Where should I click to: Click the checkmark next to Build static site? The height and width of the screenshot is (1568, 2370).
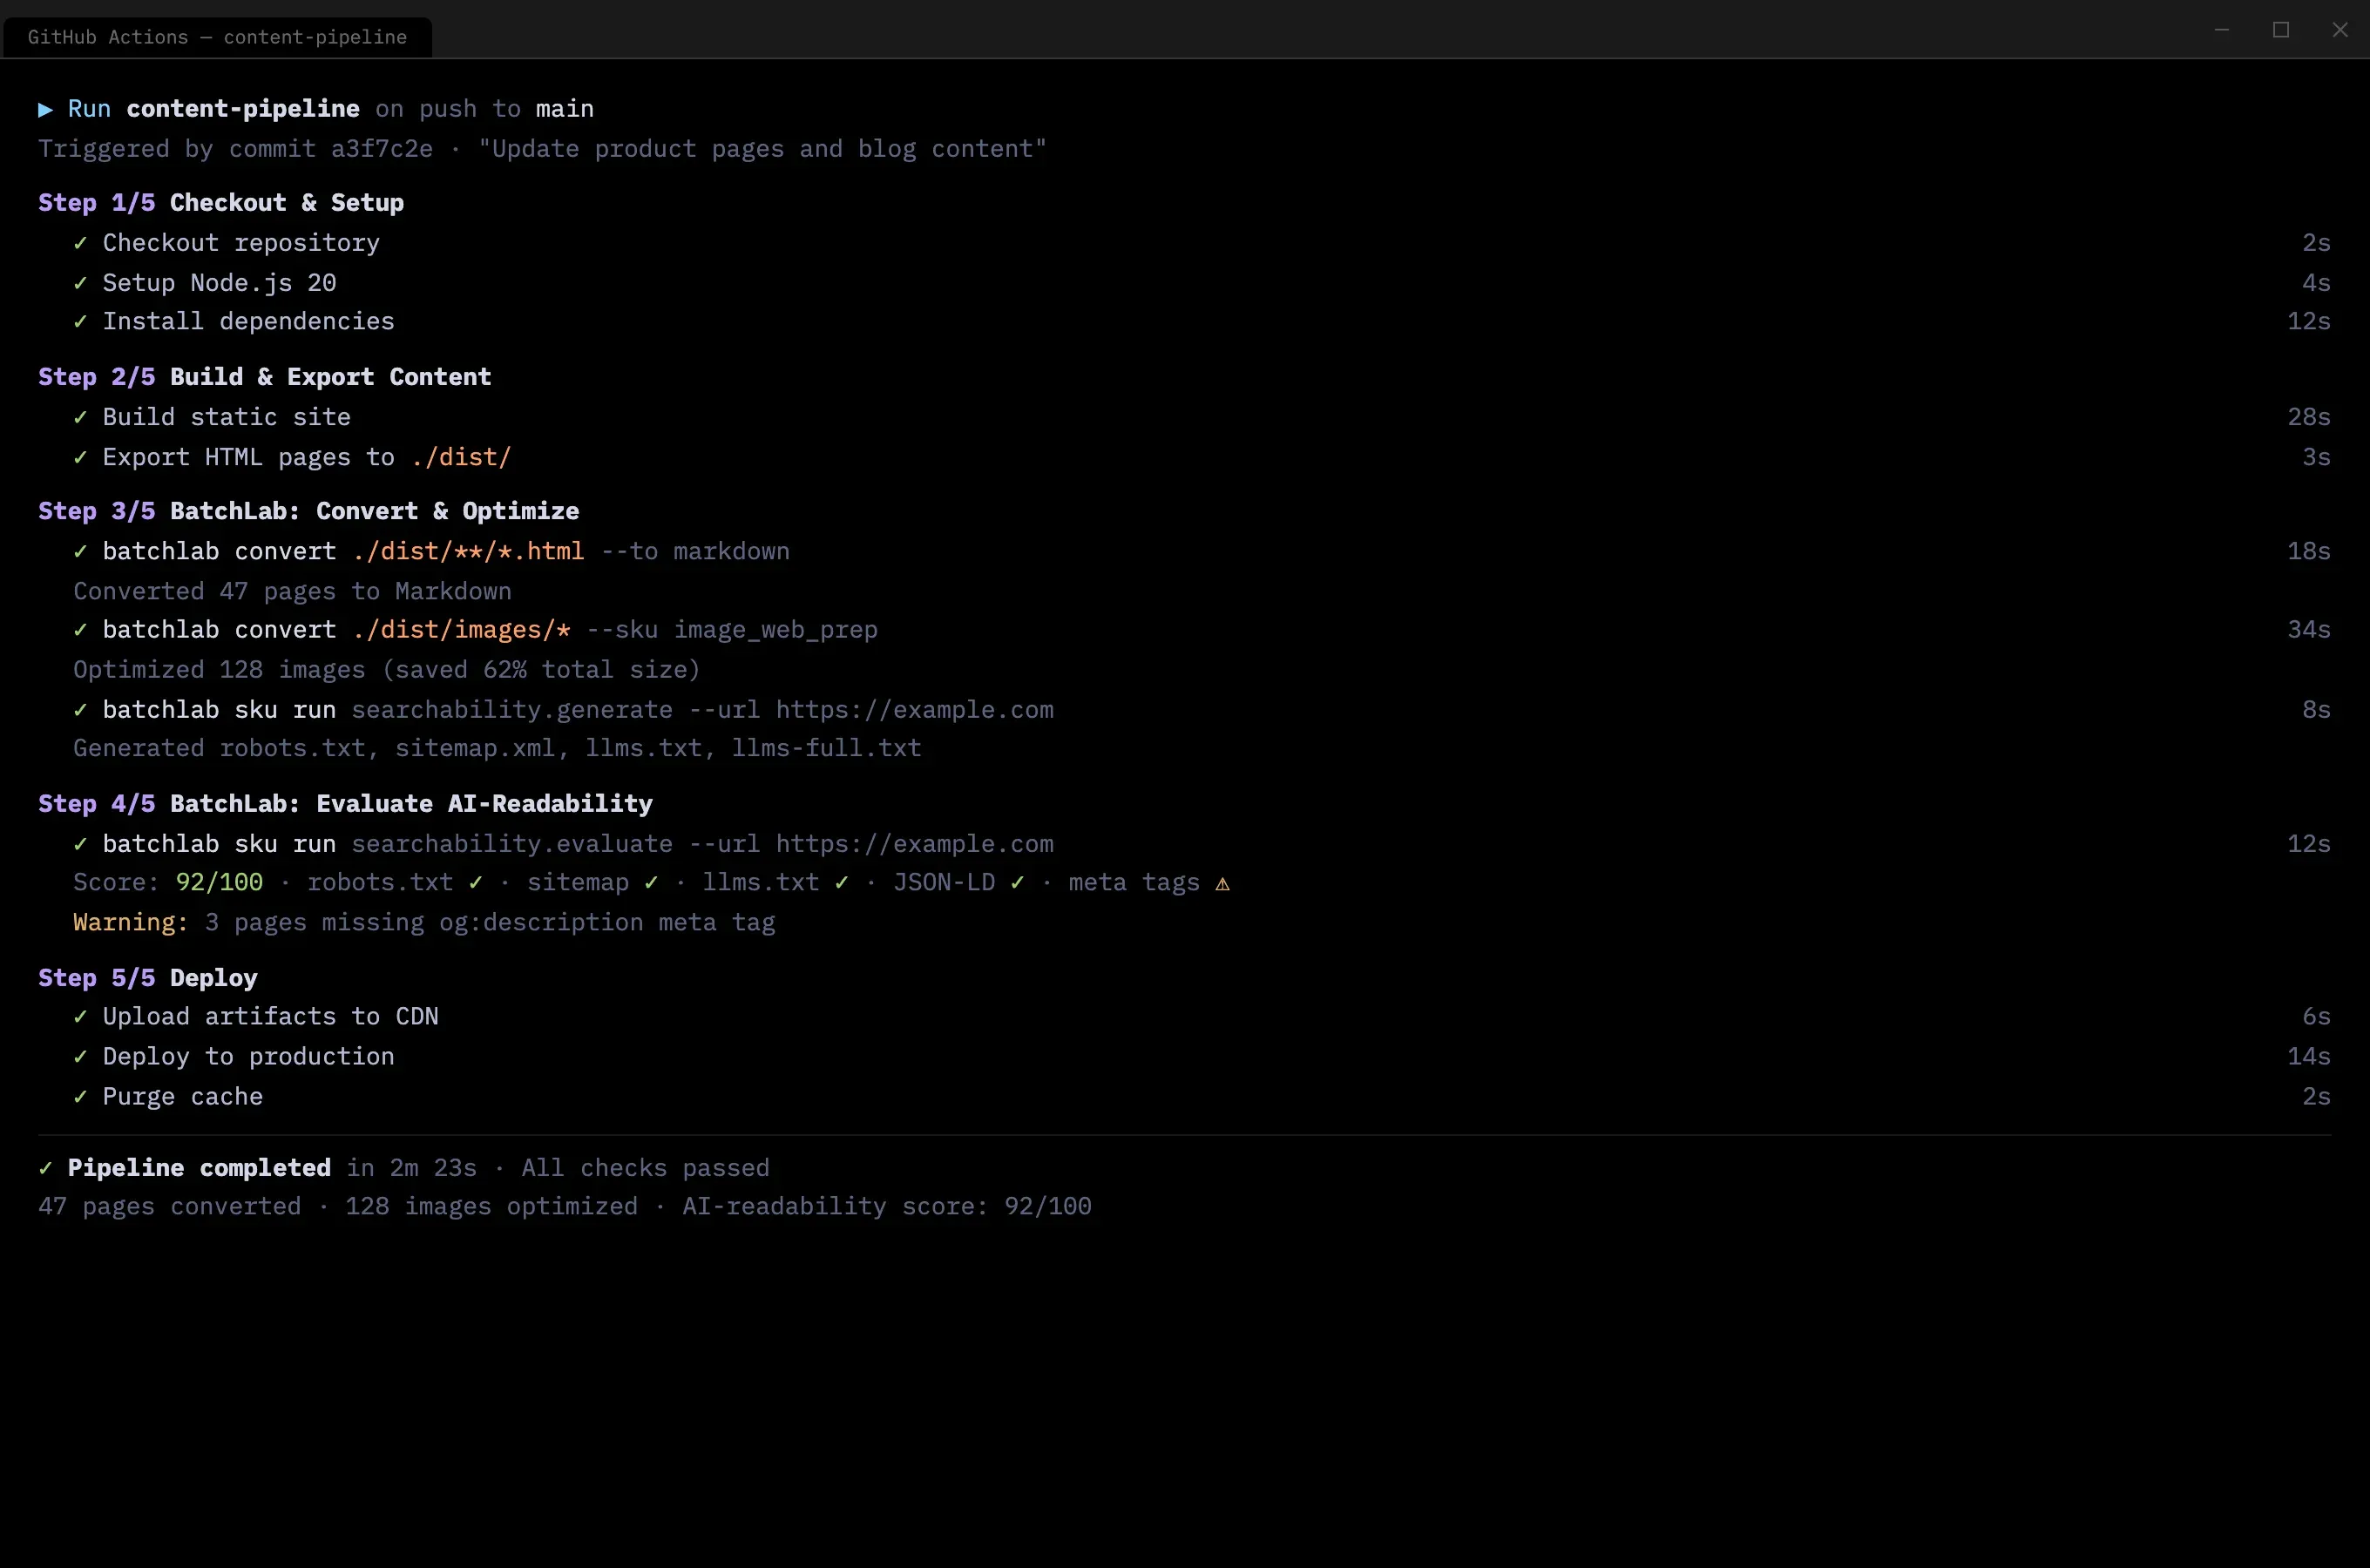(81, 417)
